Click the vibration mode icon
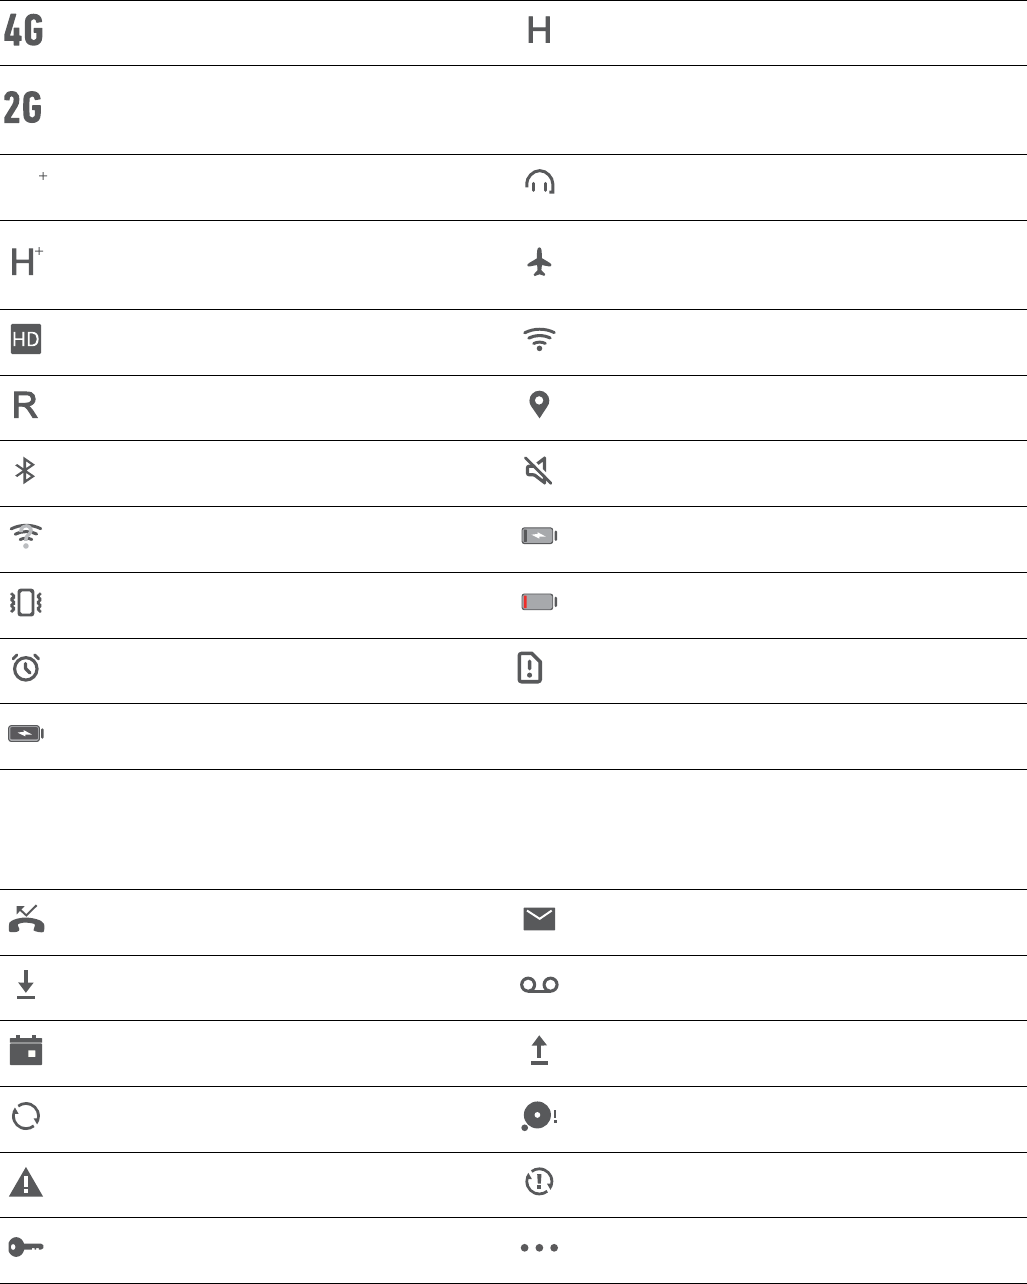 click(x=25, y=603)
